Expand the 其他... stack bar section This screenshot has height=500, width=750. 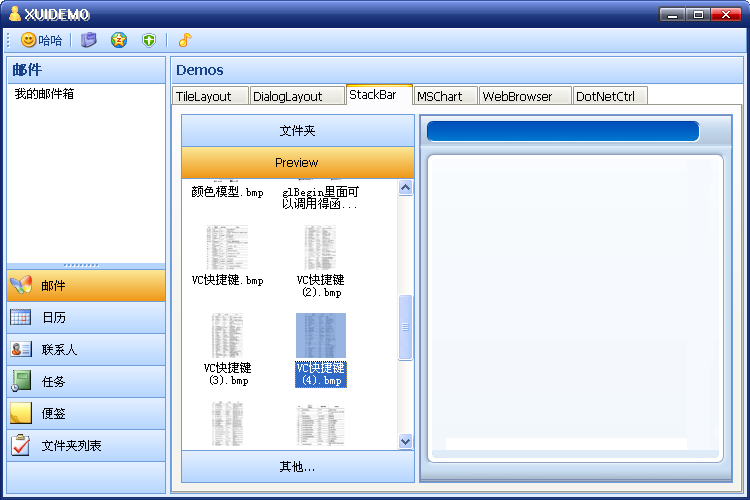click(297, 467)
